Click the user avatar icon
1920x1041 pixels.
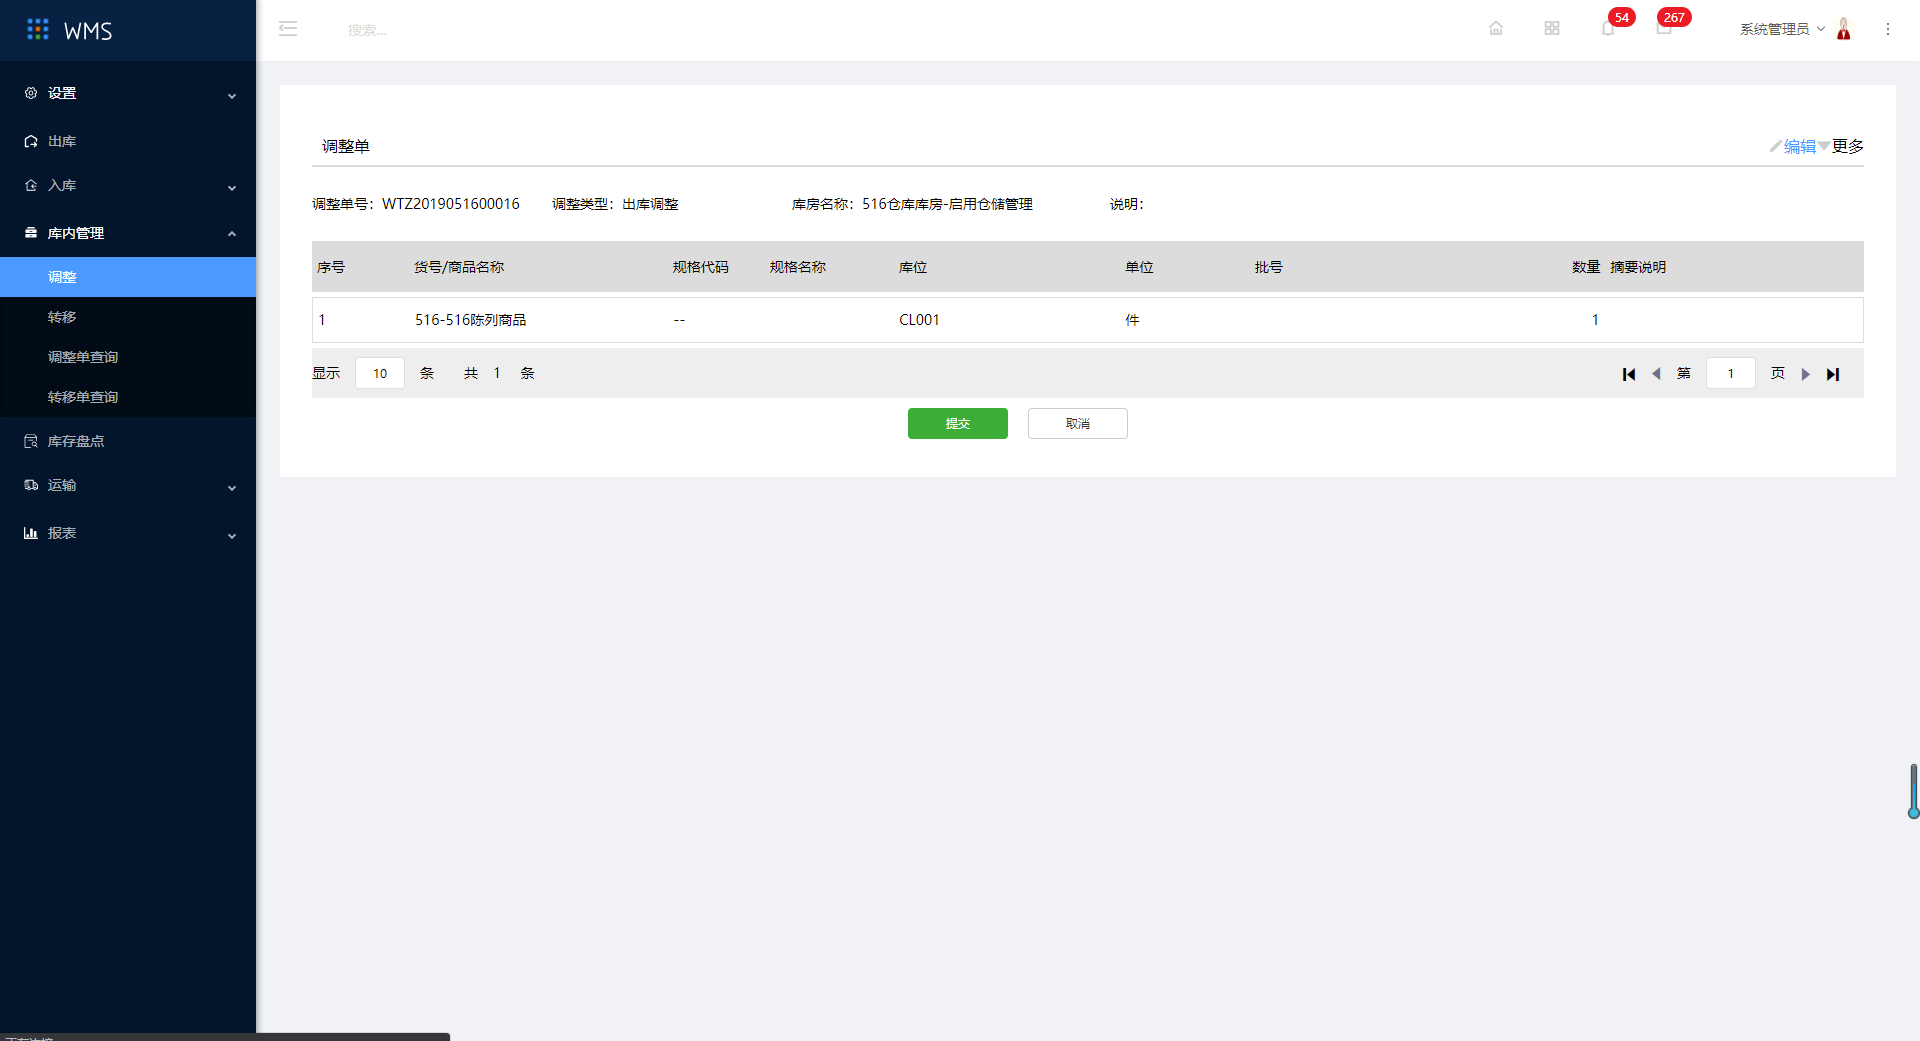(1844, 29)
